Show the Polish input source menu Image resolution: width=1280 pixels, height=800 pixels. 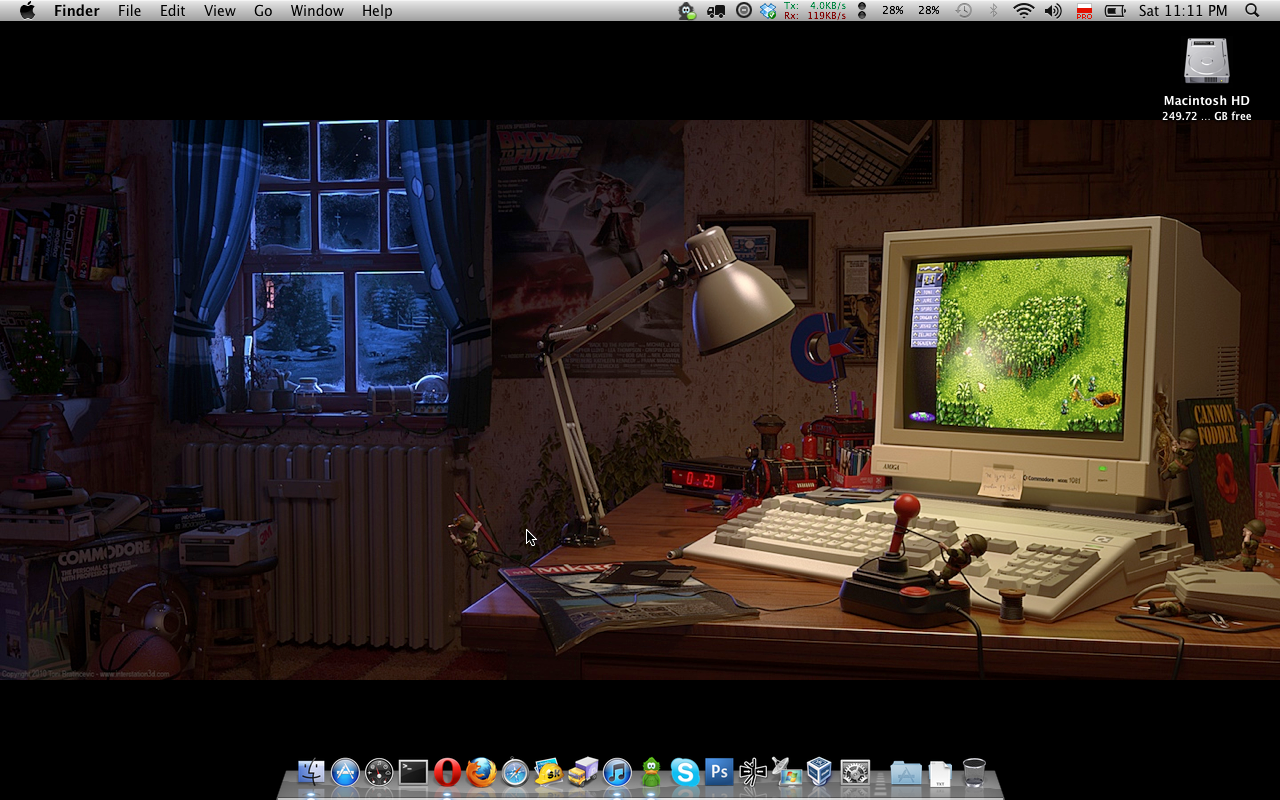[1084, 11]
